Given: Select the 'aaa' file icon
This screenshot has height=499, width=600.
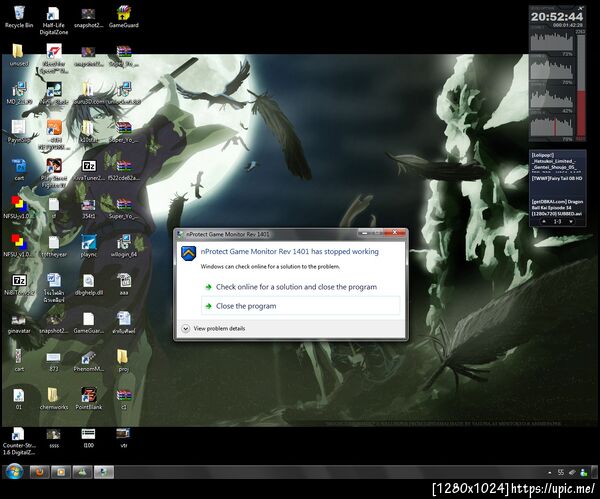Looking at the screenshot, I should tap(123, 285).
